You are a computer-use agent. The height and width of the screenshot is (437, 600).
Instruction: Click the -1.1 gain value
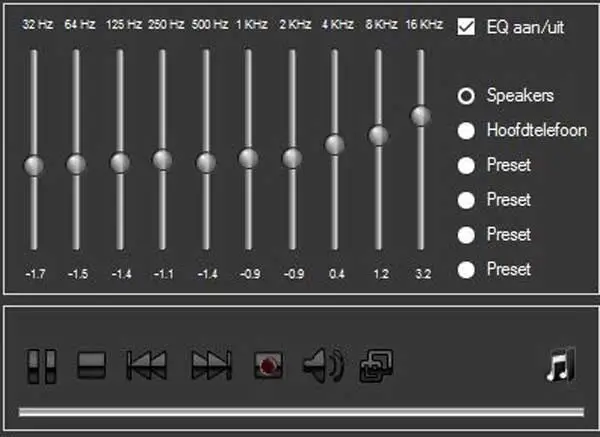tap(163, 274)
